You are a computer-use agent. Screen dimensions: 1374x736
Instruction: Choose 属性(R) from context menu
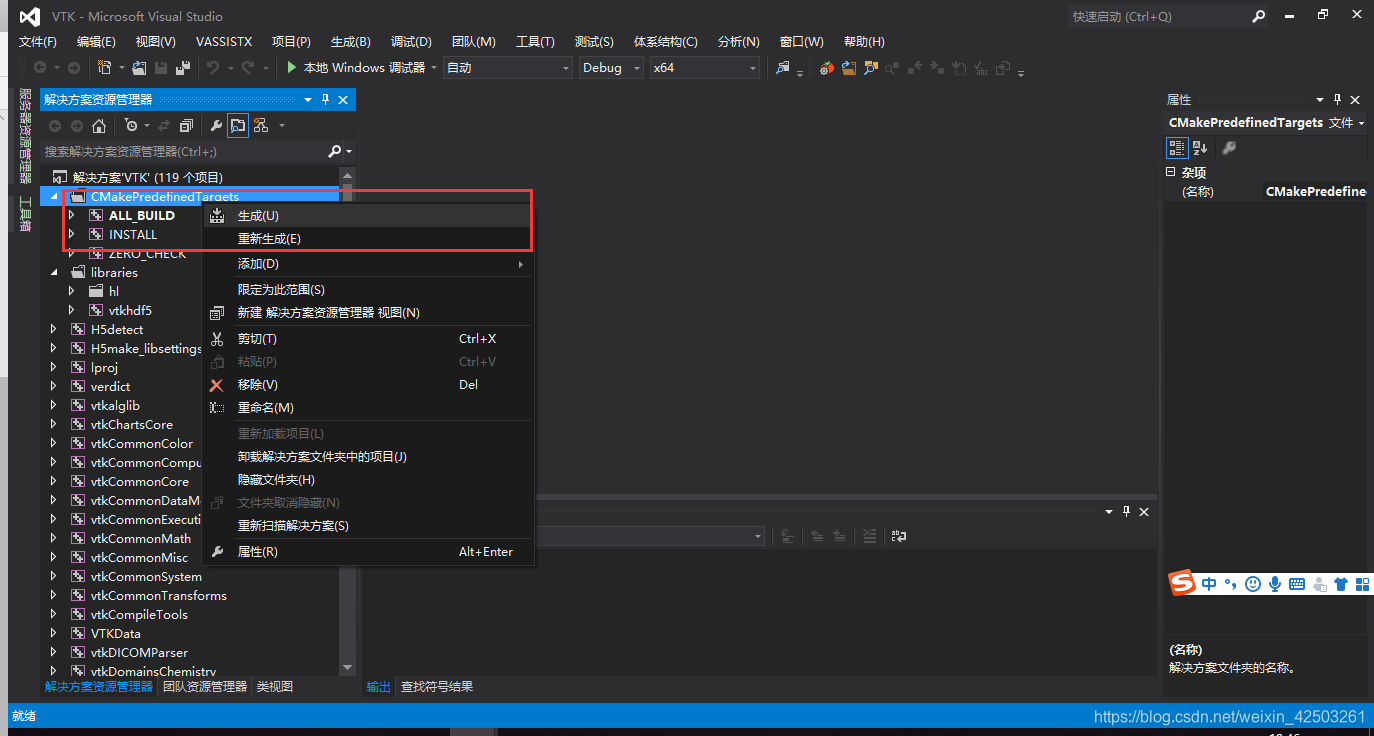click(368, 552)
